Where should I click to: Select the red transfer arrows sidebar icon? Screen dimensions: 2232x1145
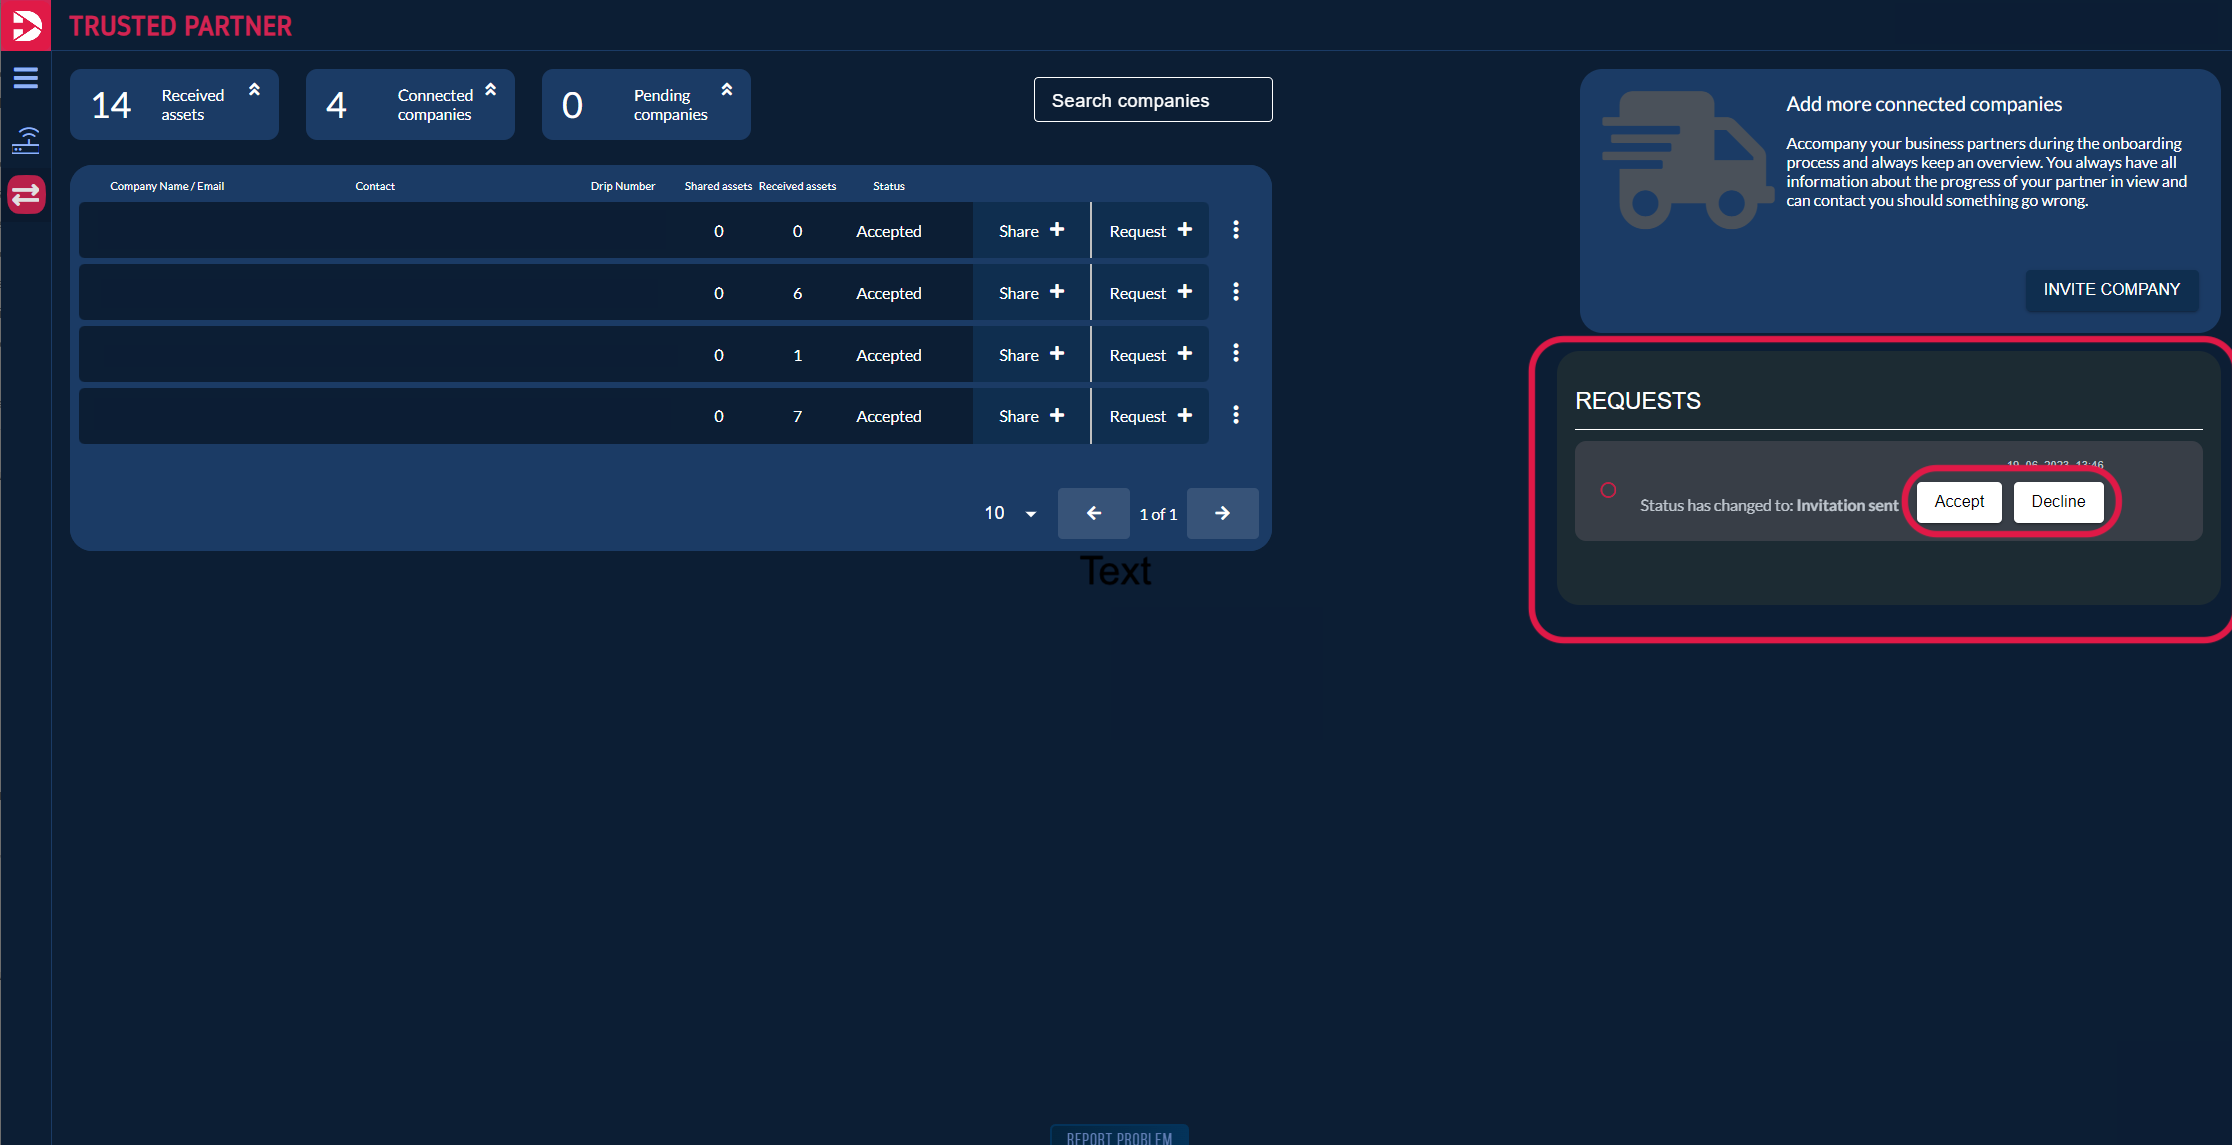point(26,194)
